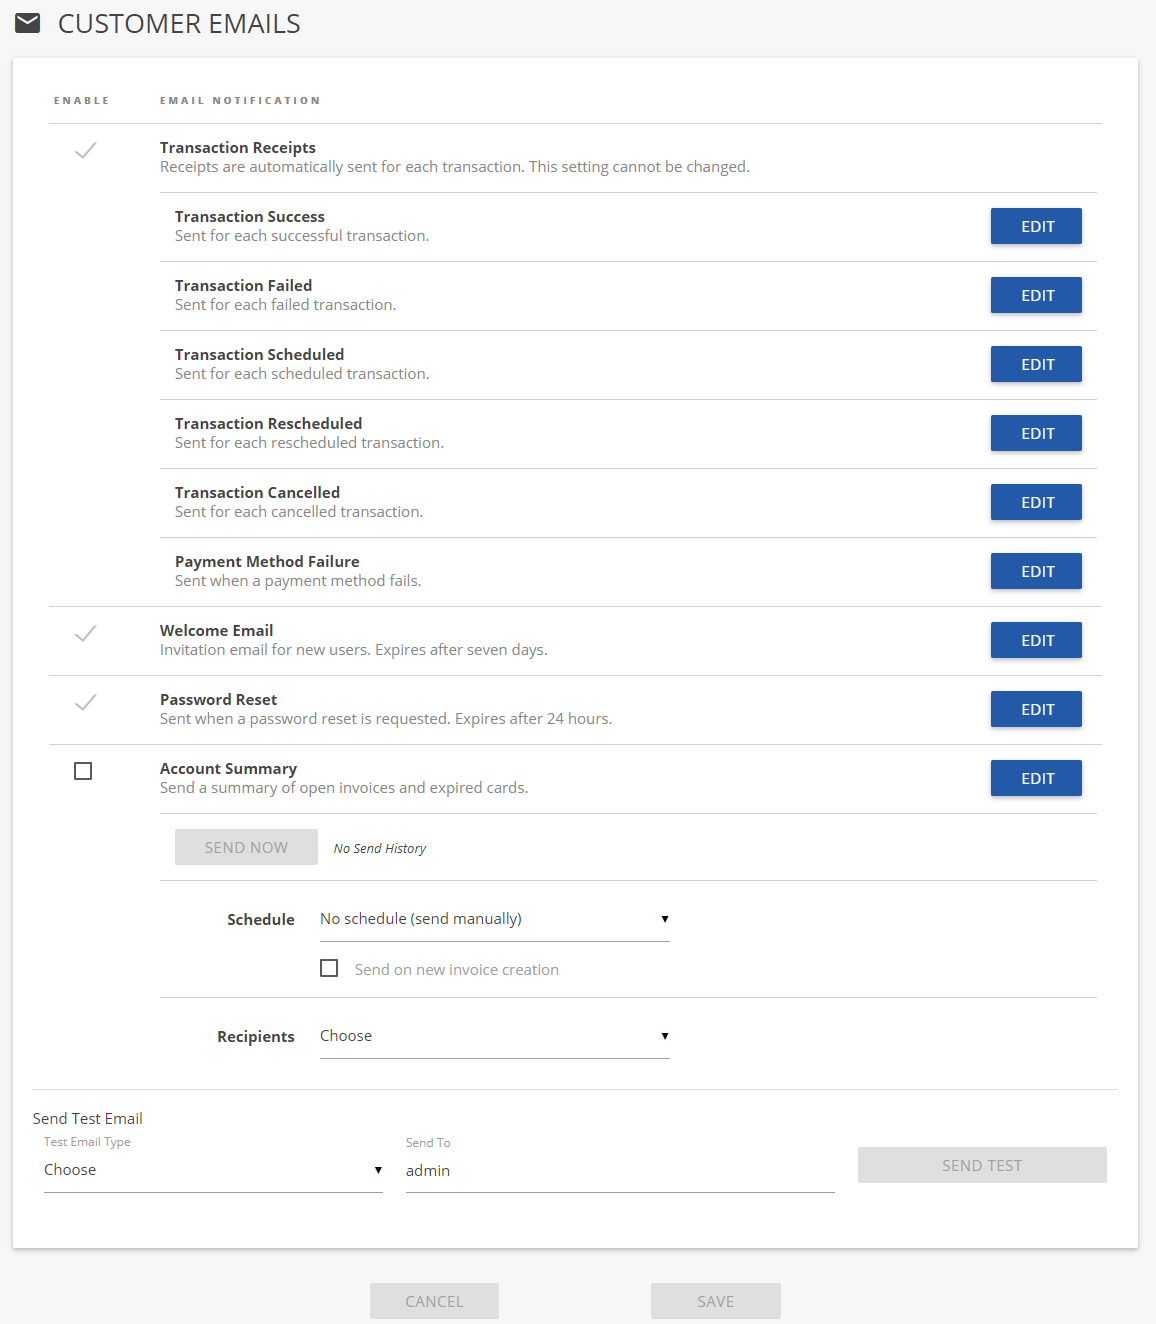This screenshot has width=1156, height=1324.
Task: Click the Password Reset enabled checkmark
Action: click(x=86, y=702)
